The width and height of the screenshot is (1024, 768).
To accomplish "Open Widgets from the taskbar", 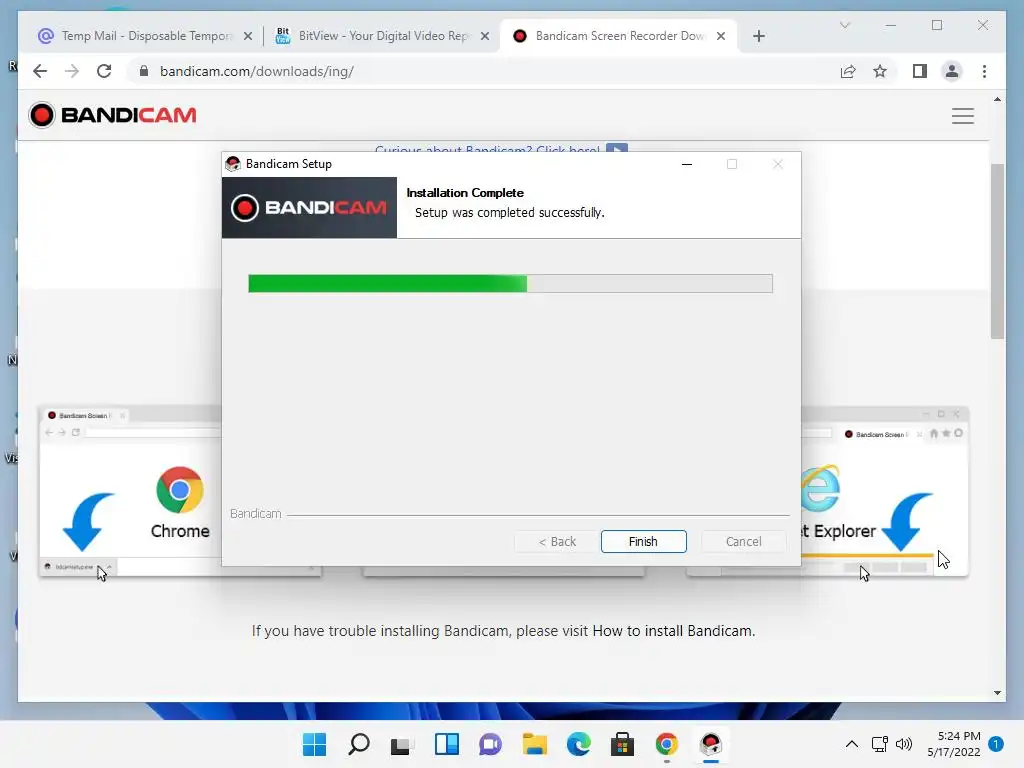I will pyautogui.click(x=447, y=744).
